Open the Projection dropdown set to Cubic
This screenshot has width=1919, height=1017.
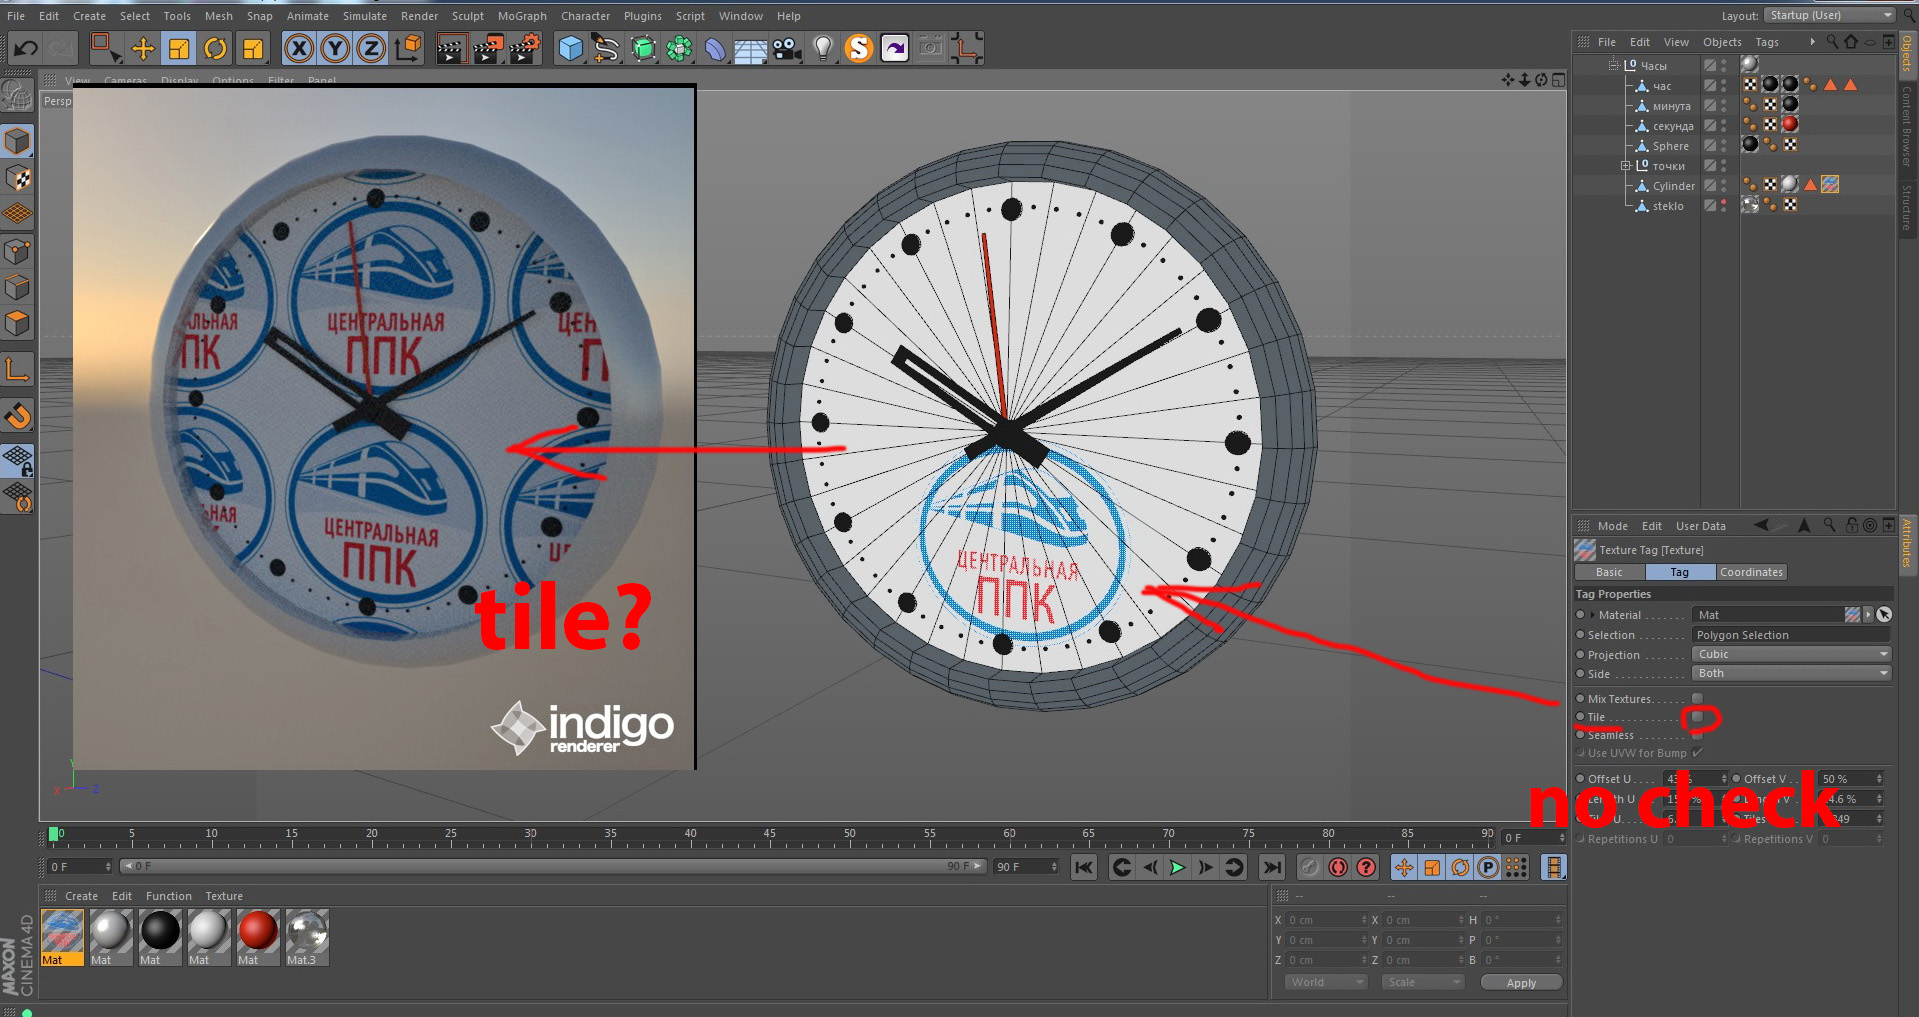tap(1791, 654)
